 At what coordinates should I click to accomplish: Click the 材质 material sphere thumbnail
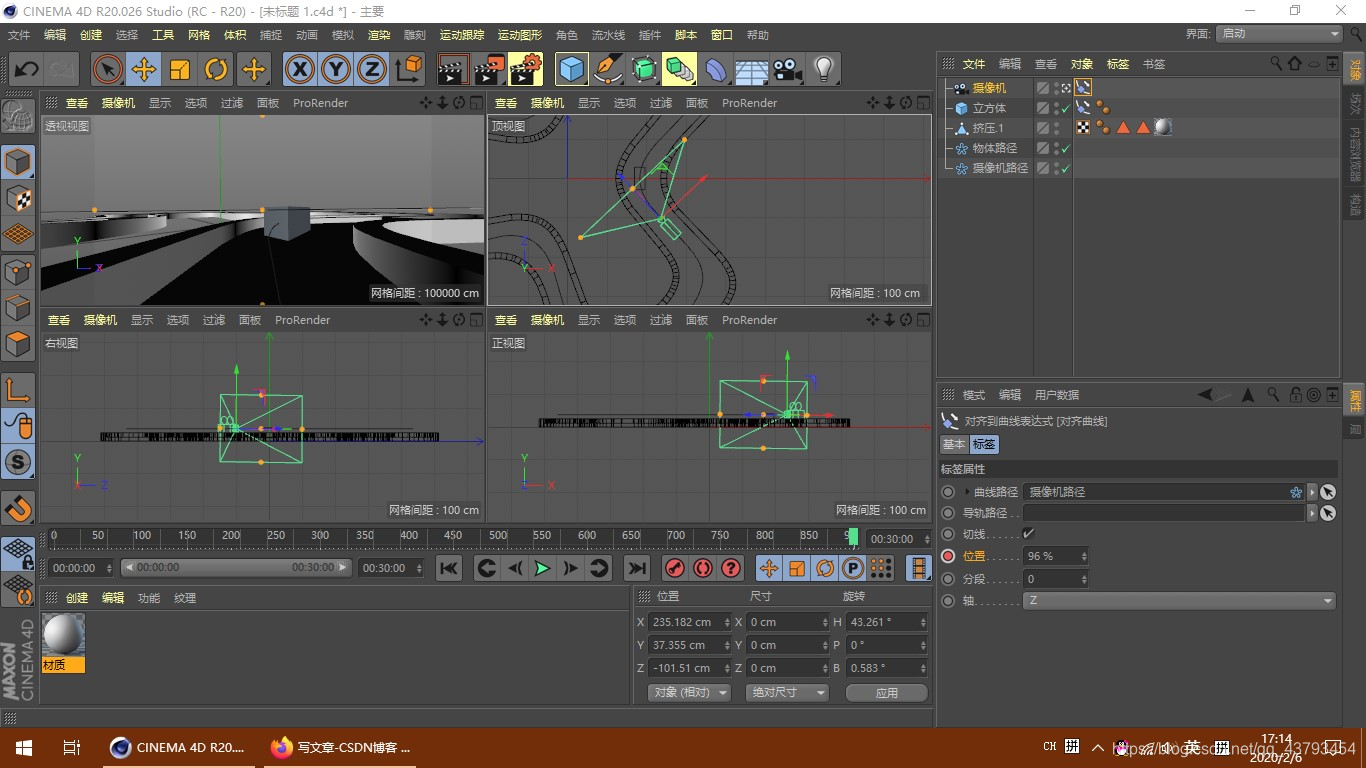63,636
